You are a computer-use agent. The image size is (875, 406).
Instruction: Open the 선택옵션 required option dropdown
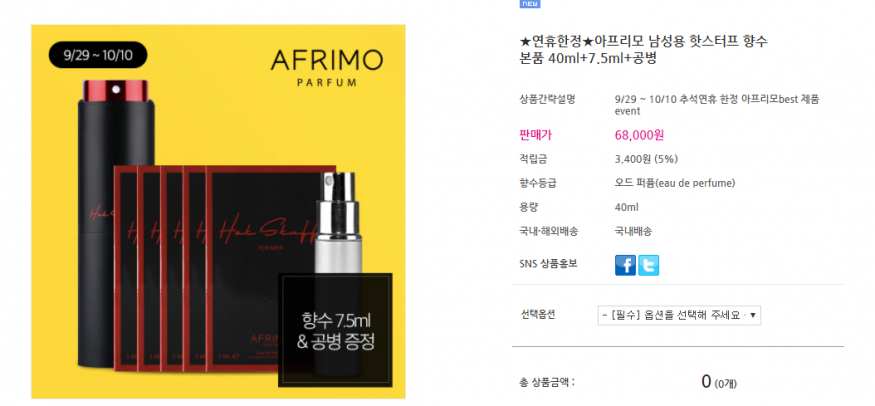click(679, 315)
